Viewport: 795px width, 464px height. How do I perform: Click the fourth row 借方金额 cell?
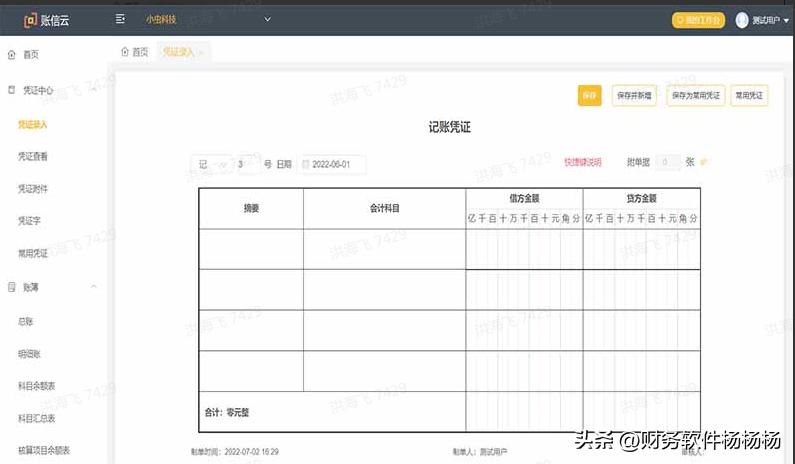[x=524, y=371]
